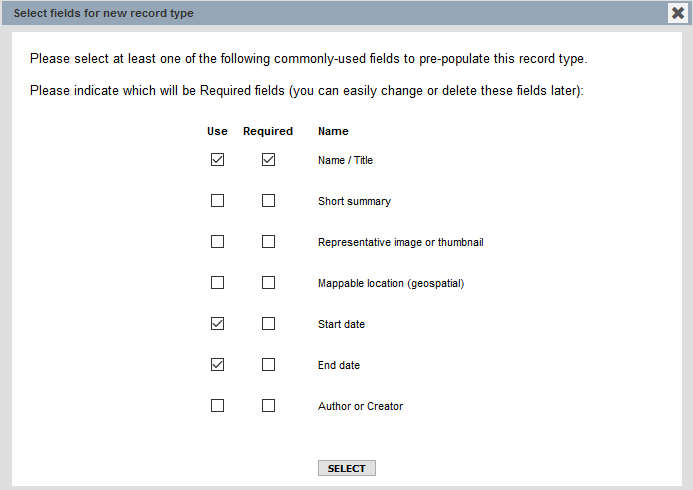Viewport: 693px width, 490px height.
Task: Mark Start date as Required
Action: 268,324
